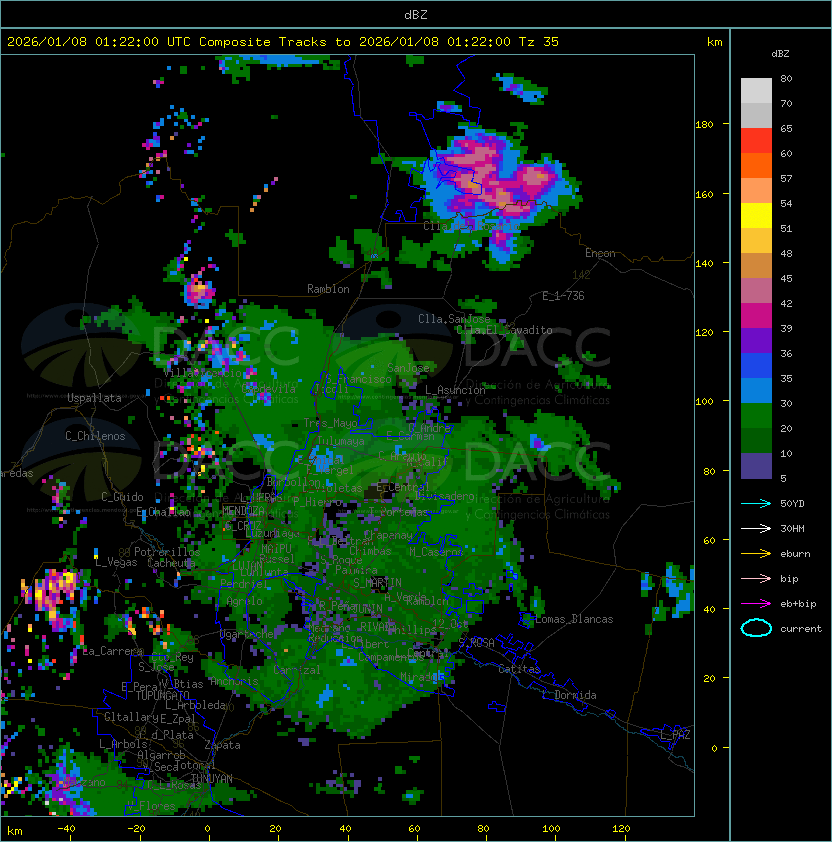Pick the light gray swatch between 80 and 70

[756, 91]
